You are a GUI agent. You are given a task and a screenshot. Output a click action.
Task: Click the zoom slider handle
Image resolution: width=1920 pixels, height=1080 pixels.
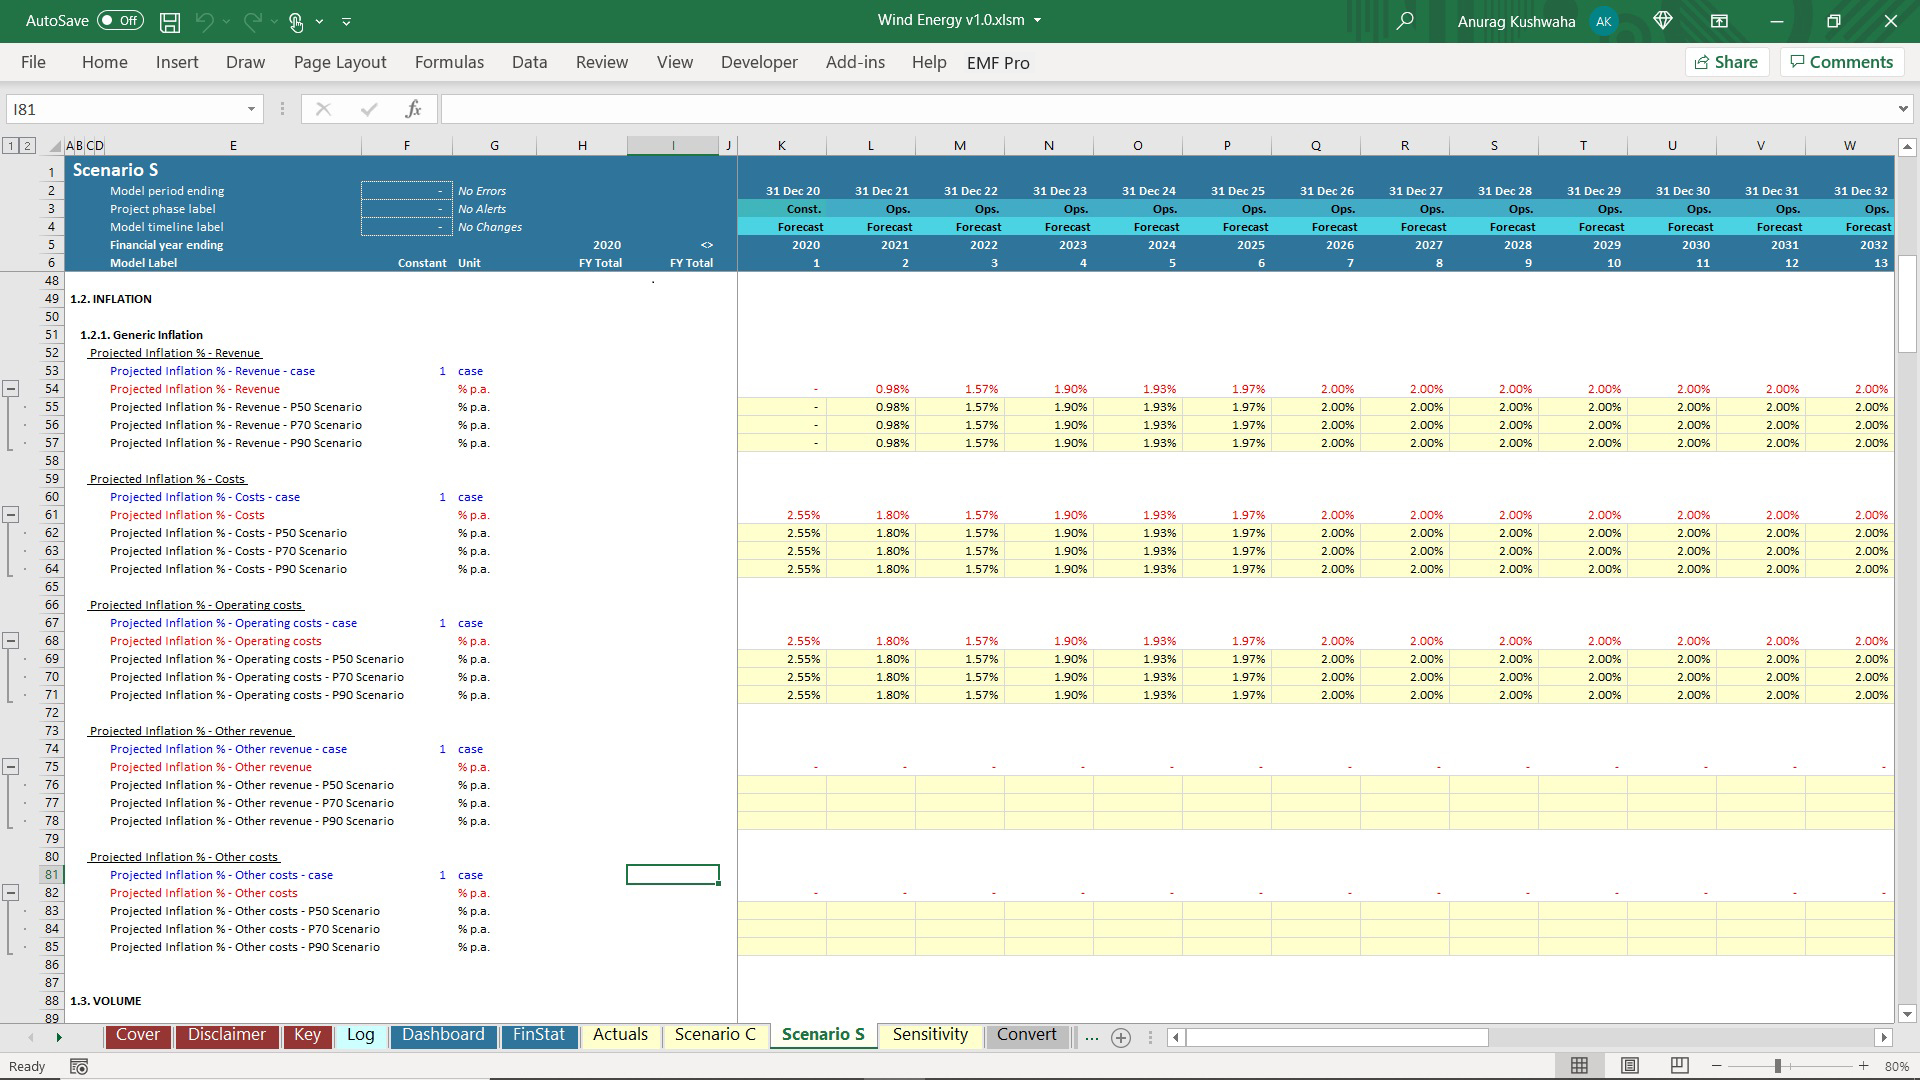click(1778, 1066)
